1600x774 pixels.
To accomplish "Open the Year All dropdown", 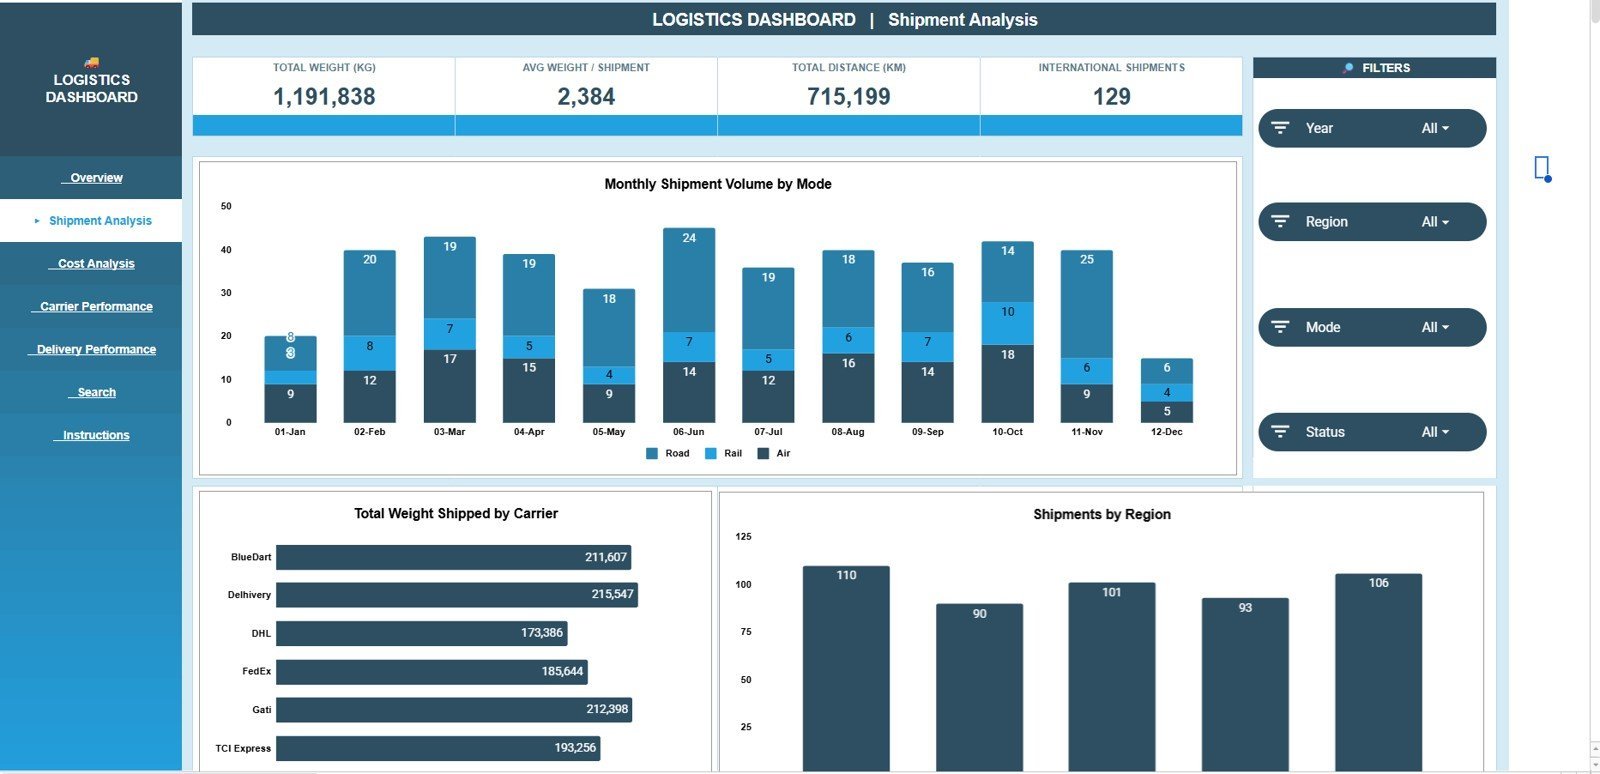I will [x=1435, y=128].
